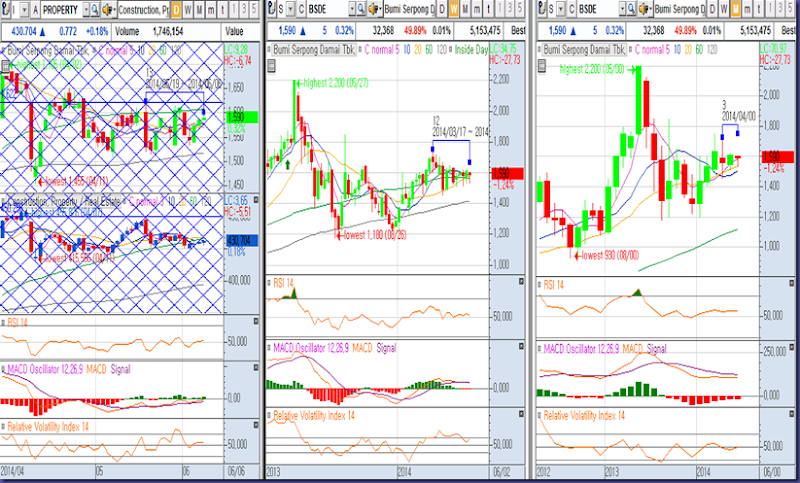Viewport: 800px width, 483px height.
Task: Click Bumi Serpong Damai Tbk legend in middle chart
Action: click(x=314, y=49)
